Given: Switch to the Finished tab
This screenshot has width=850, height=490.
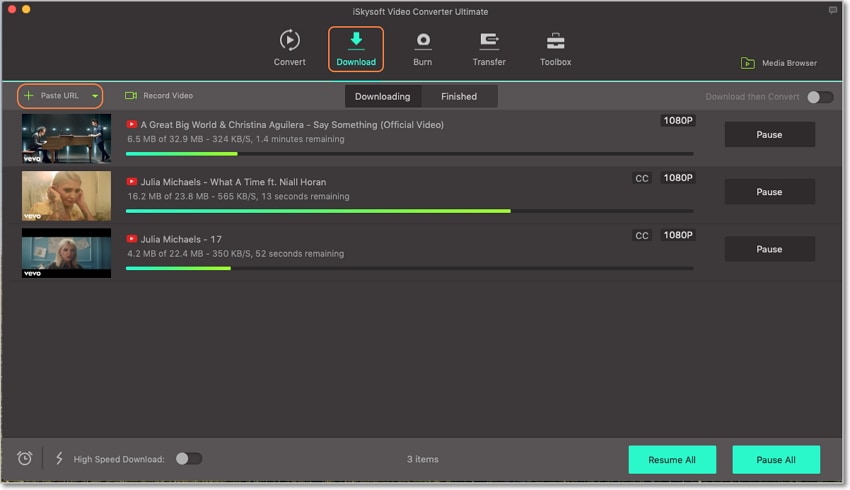Looking at the screenshot, I should pos(459,96).
